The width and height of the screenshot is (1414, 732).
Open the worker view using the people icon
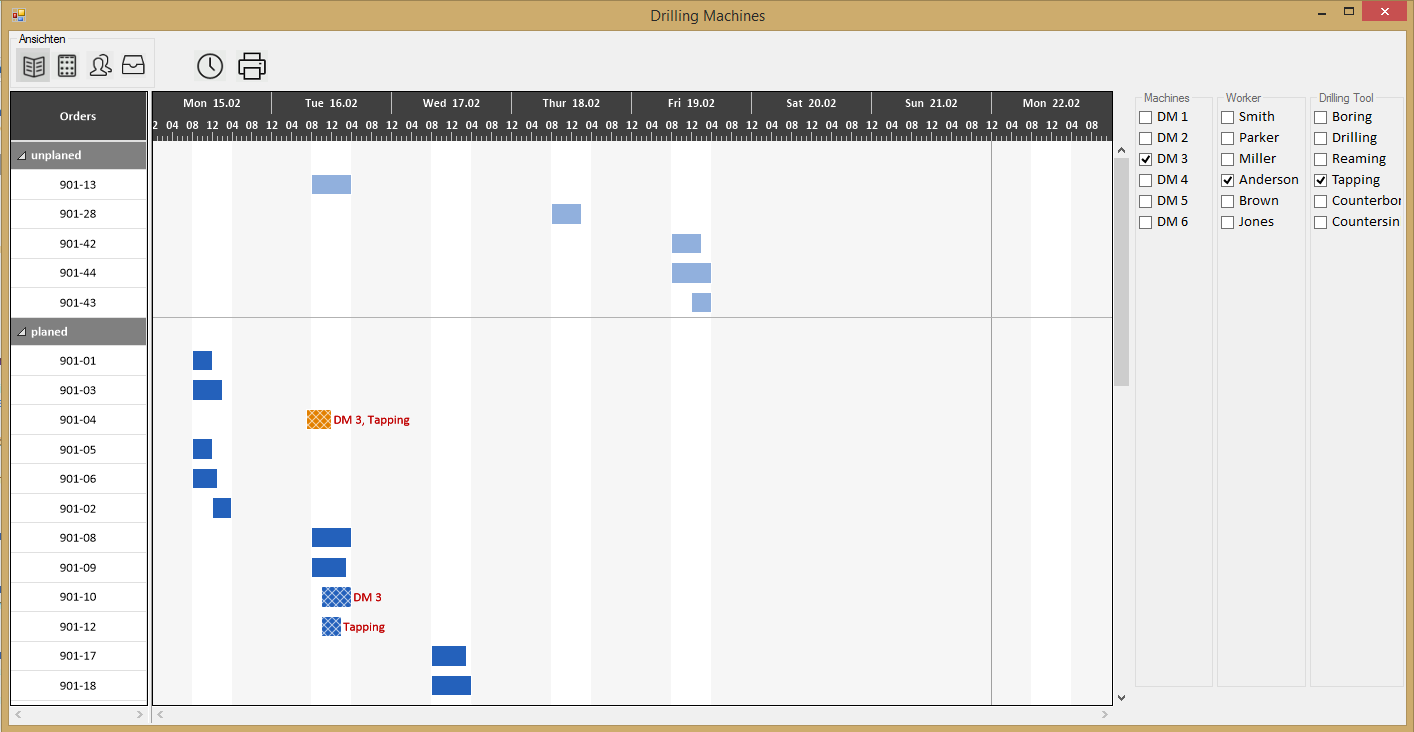(x=100, y=65)
